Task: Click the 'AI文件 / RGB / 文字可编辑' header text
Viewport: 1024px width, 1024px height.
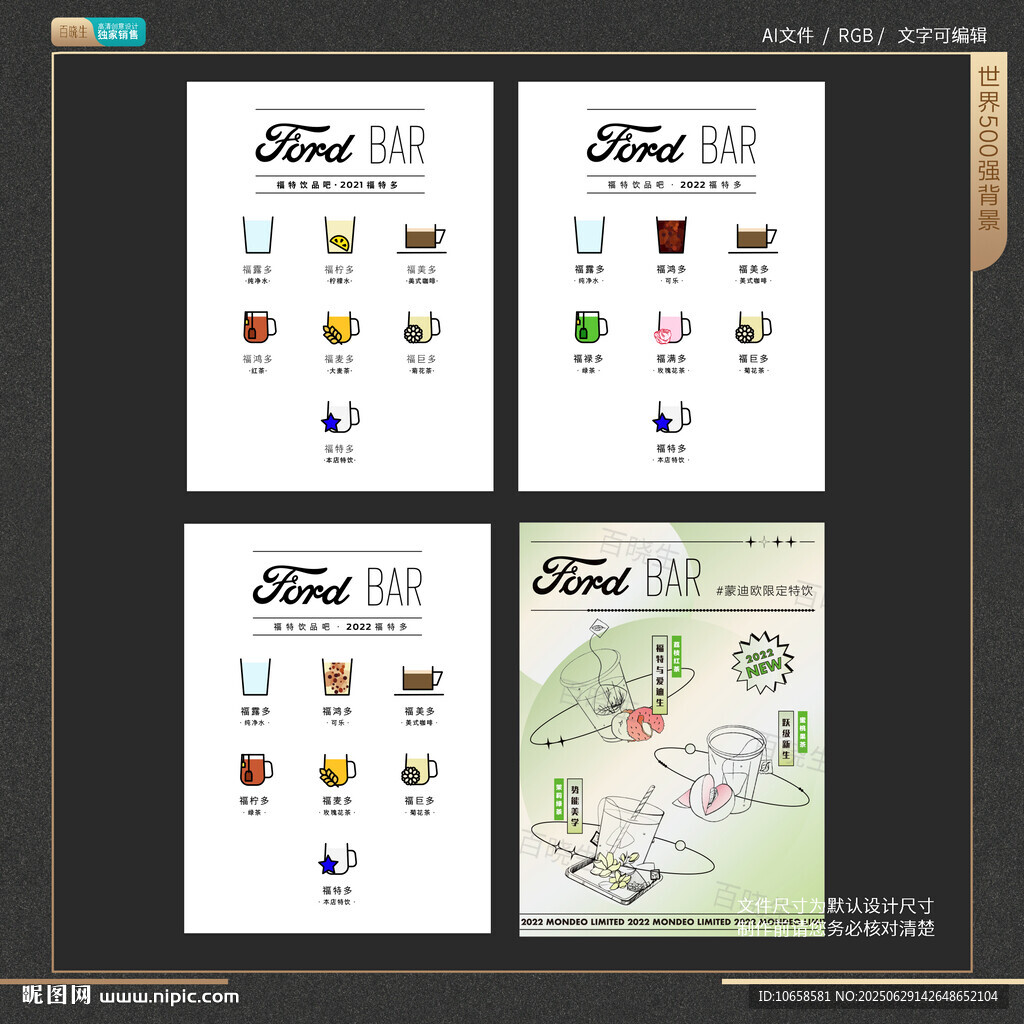Action: pos(874,35)
